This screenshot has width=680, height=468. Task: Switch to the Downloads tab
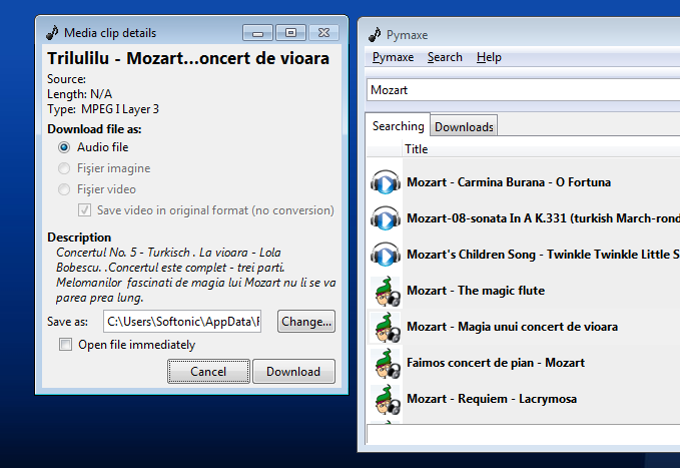point(464,127)
